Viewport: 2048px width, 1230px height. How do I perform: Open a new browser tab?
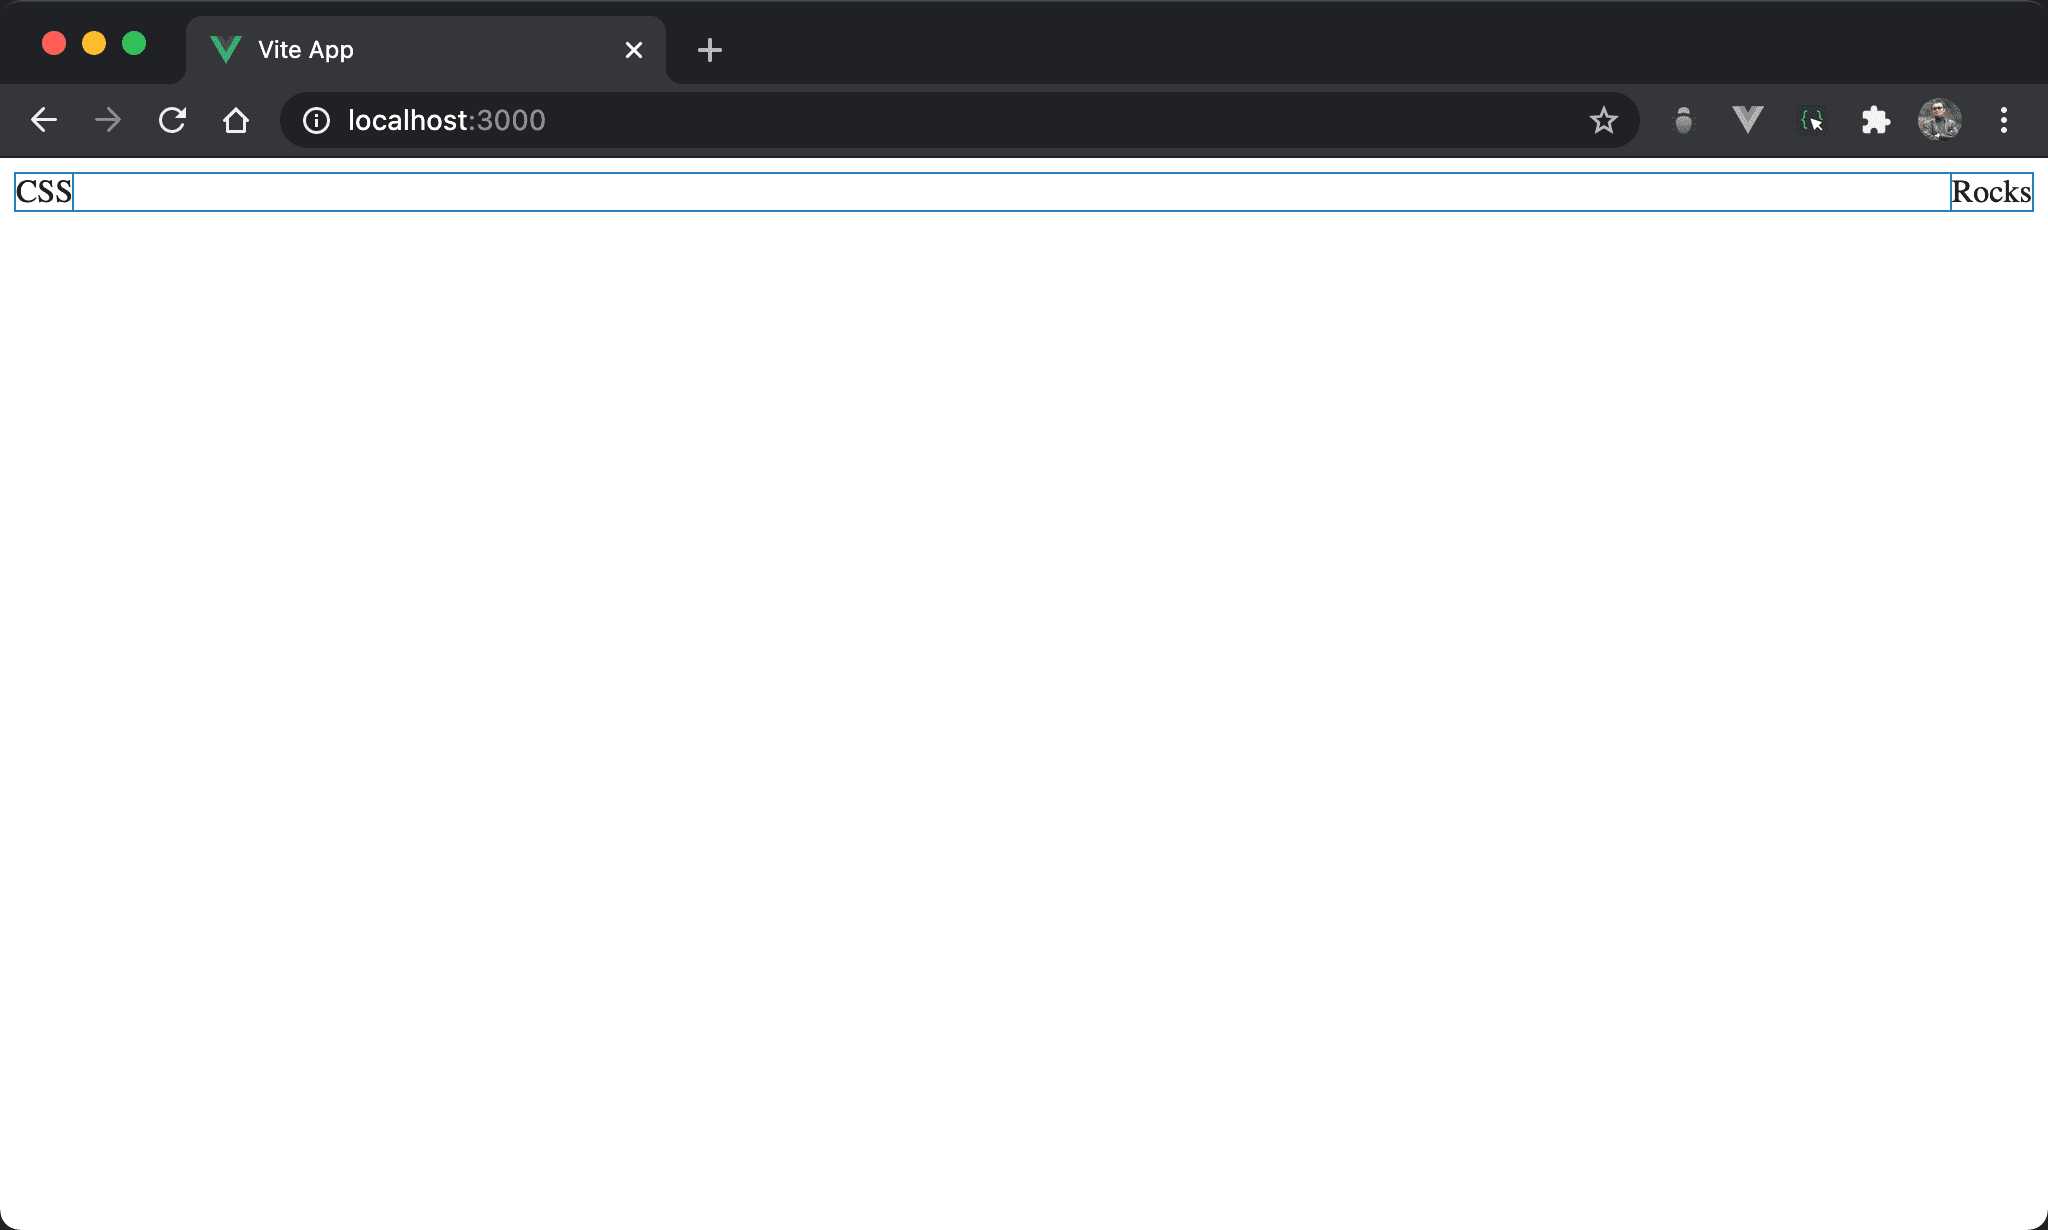coord(709,50)
